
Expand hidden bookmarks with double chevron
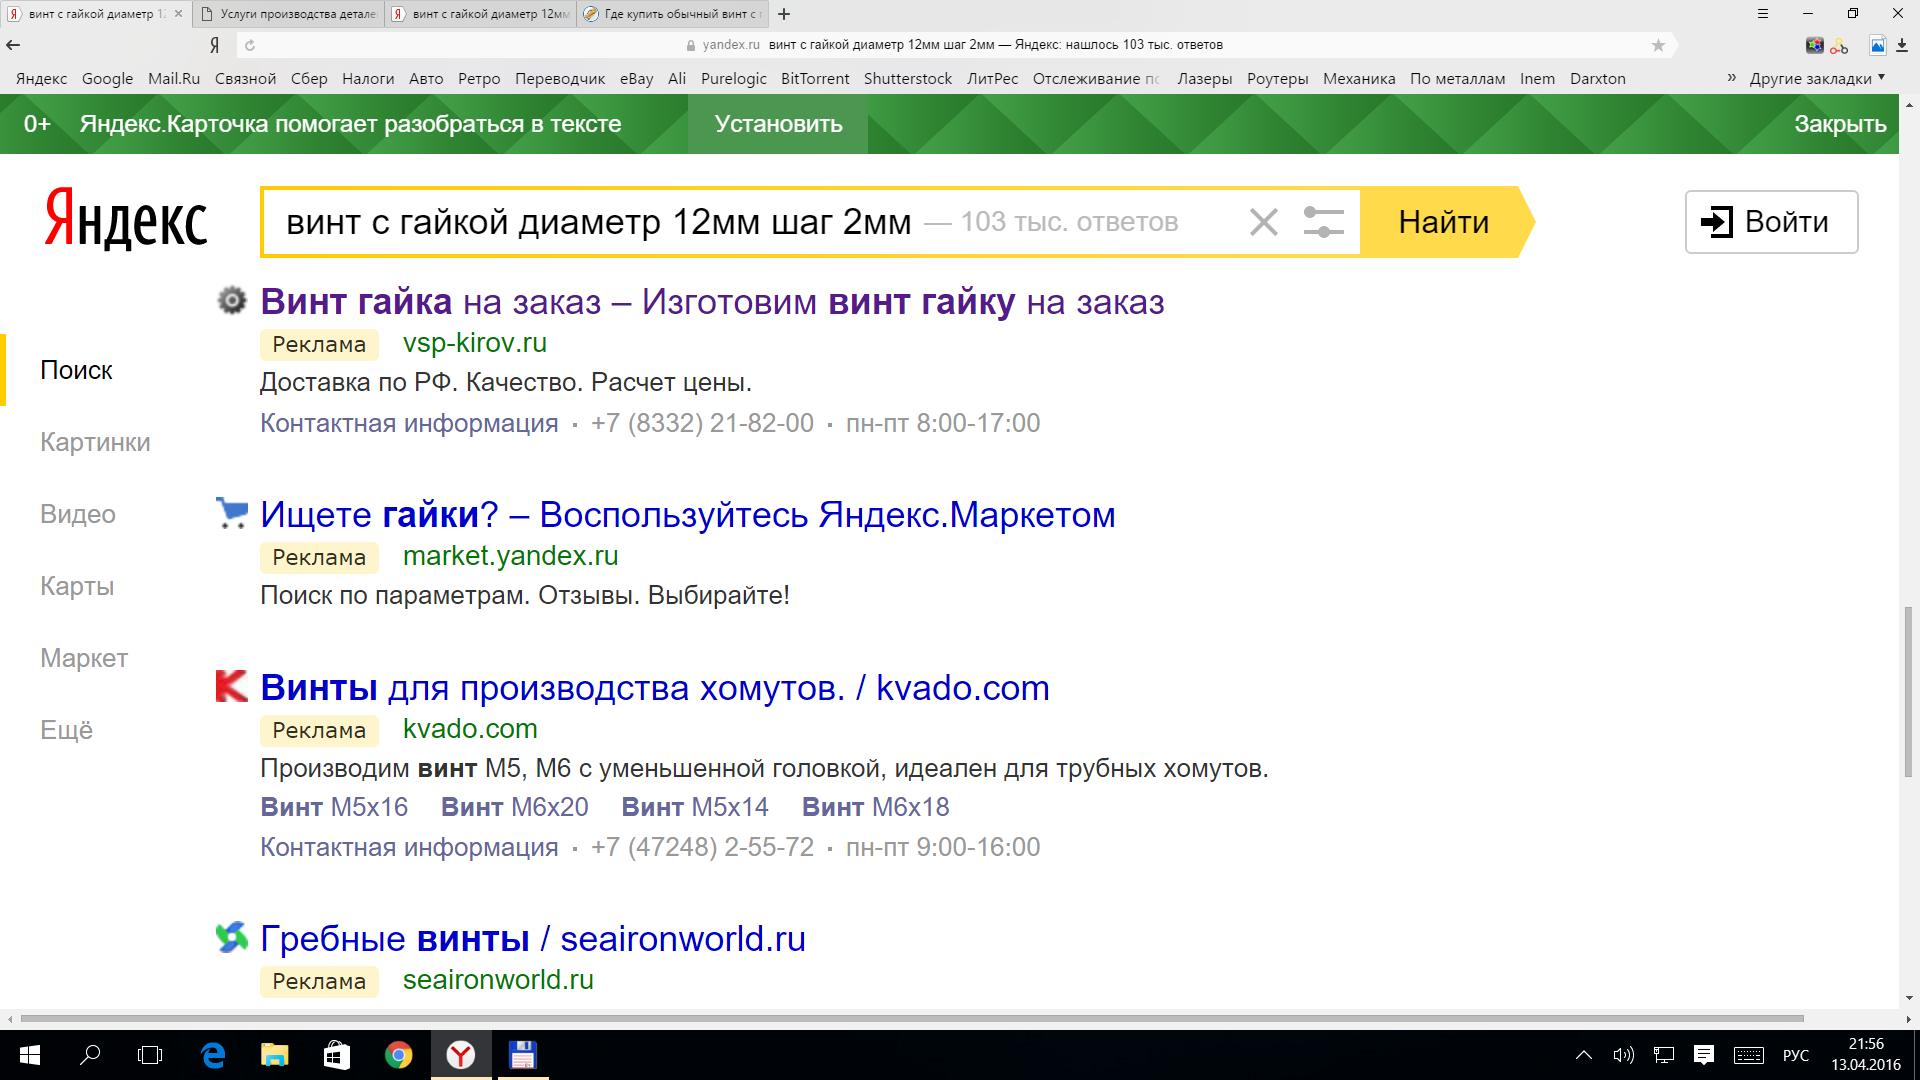tap(1731, 77)
